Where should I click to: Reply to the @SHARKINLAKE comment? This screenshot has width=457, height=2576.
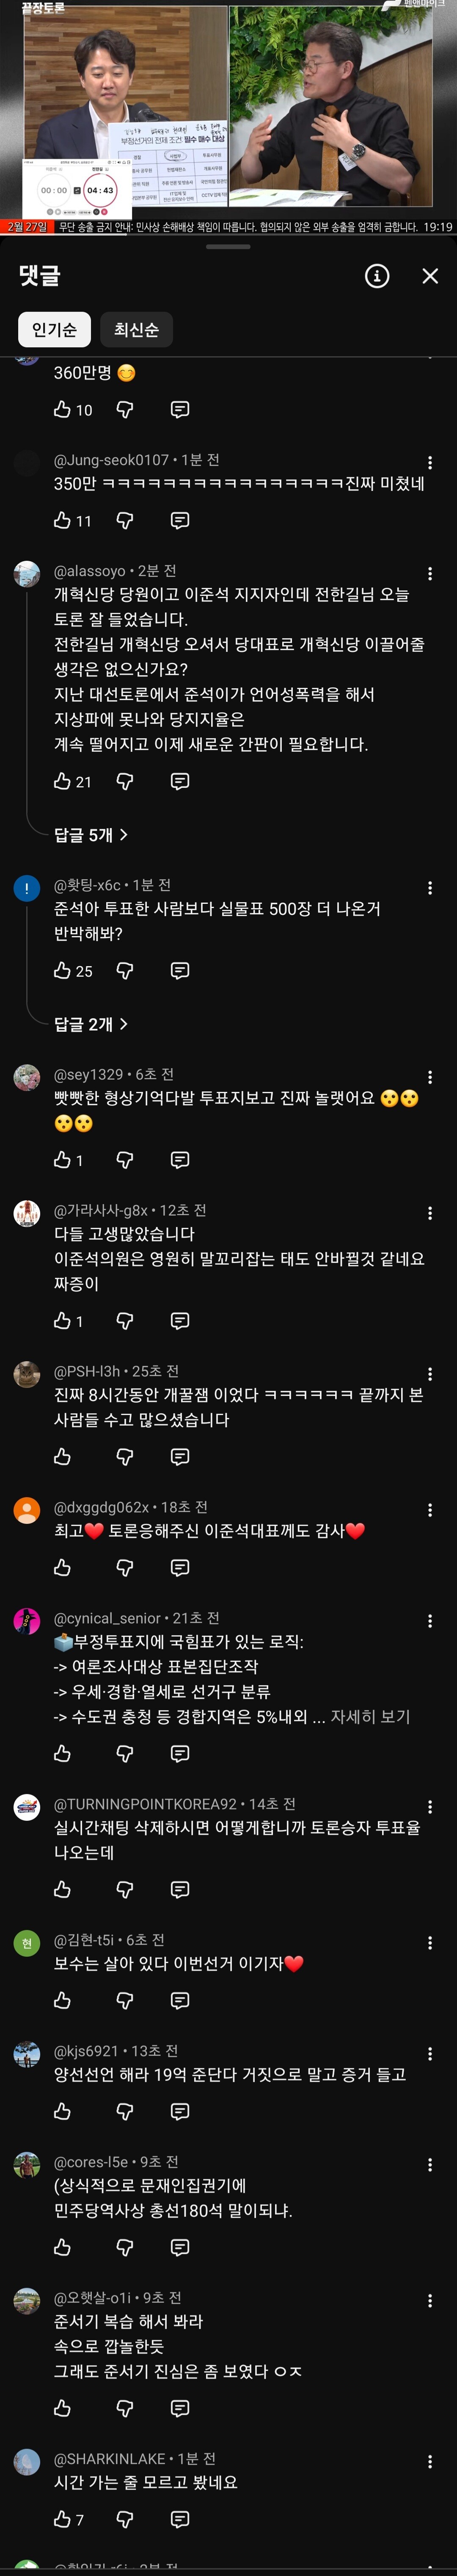[180, 2519]
